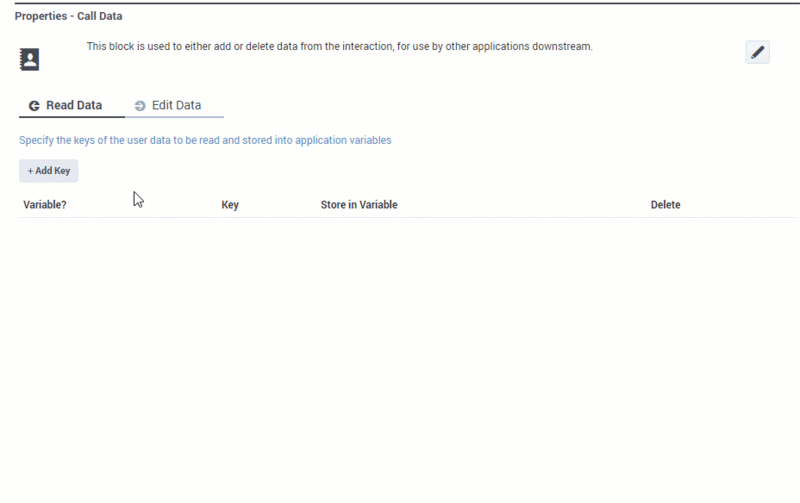800x503 pixels.
Task: Click the divider line above Properties title
Action: [407, 3]
